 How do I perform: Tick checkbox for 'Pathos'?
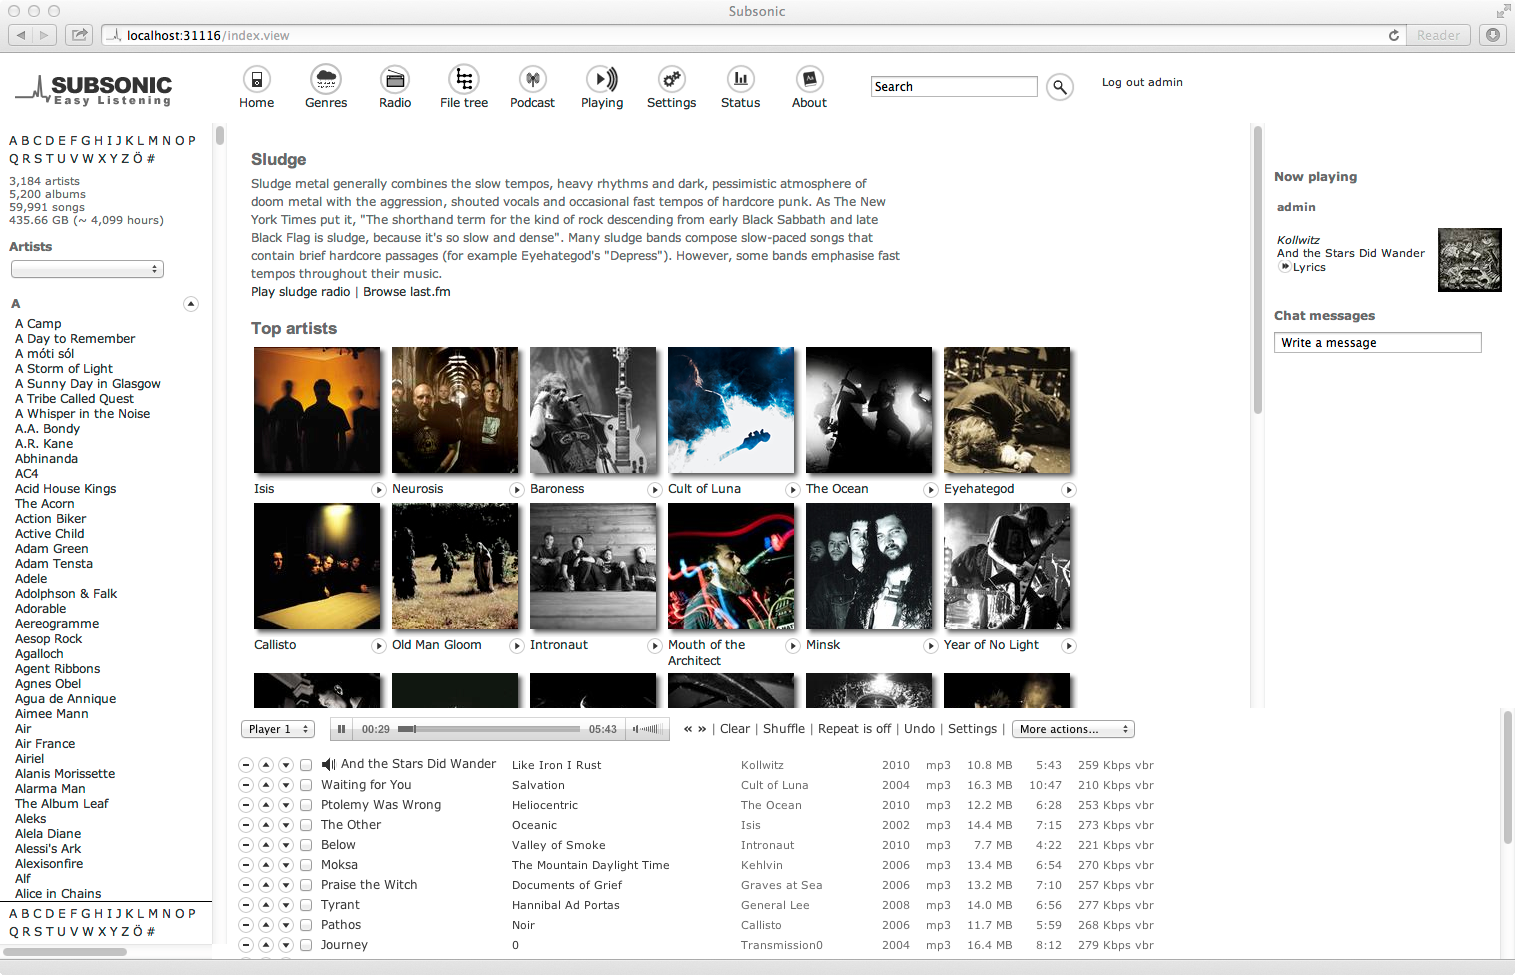click(306, 925)
